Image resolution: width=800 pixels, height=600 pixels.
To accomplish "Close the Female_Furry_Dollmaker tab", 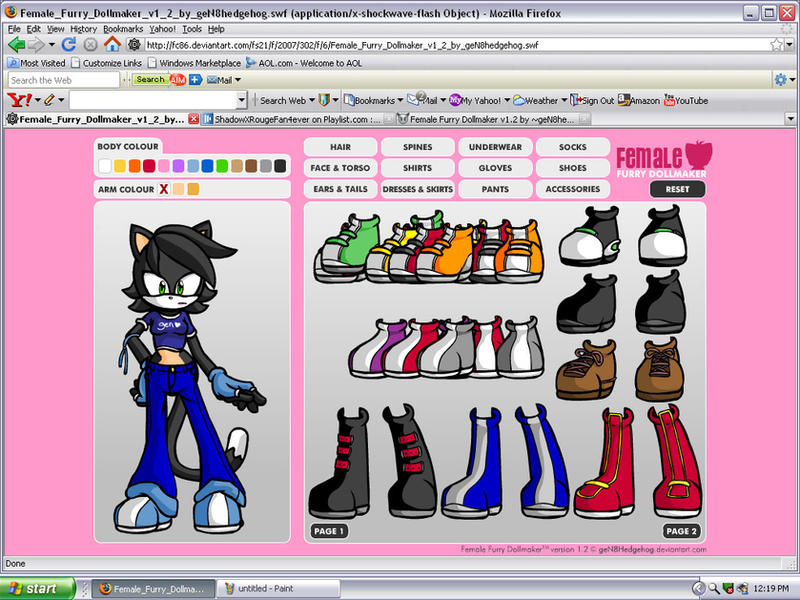I will [193, 119].
